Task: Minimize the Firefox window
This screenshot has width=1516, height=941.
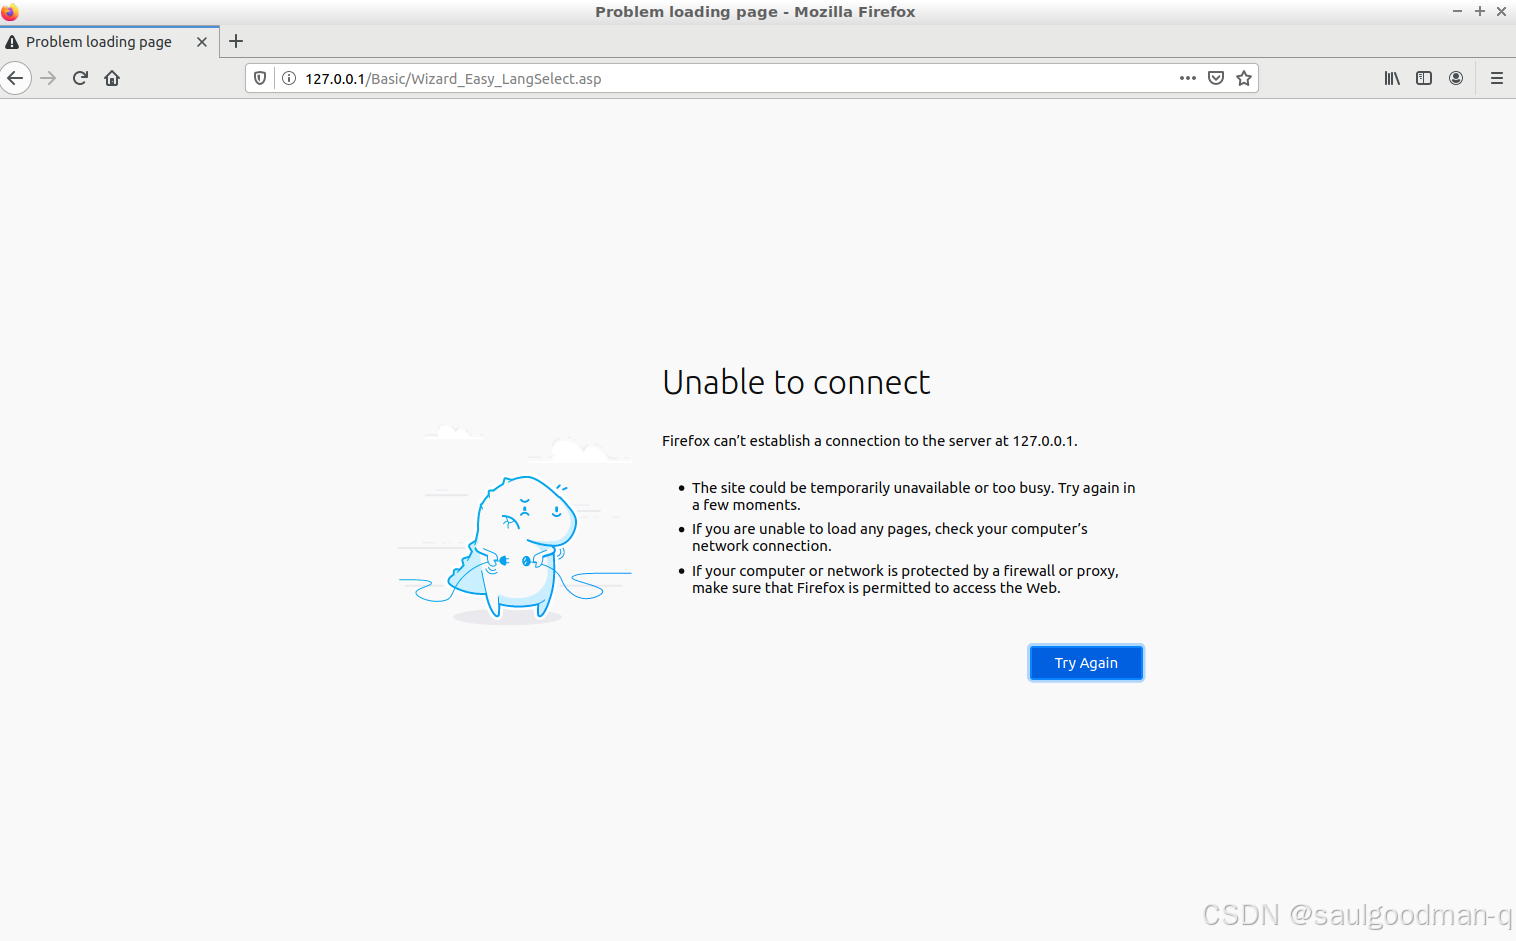Action: click(1457, 11)
